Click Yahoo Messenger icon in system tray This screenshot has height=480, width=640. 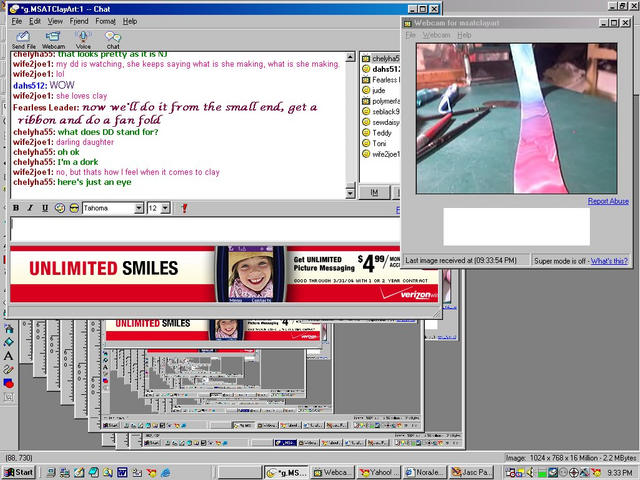[597, 473]
